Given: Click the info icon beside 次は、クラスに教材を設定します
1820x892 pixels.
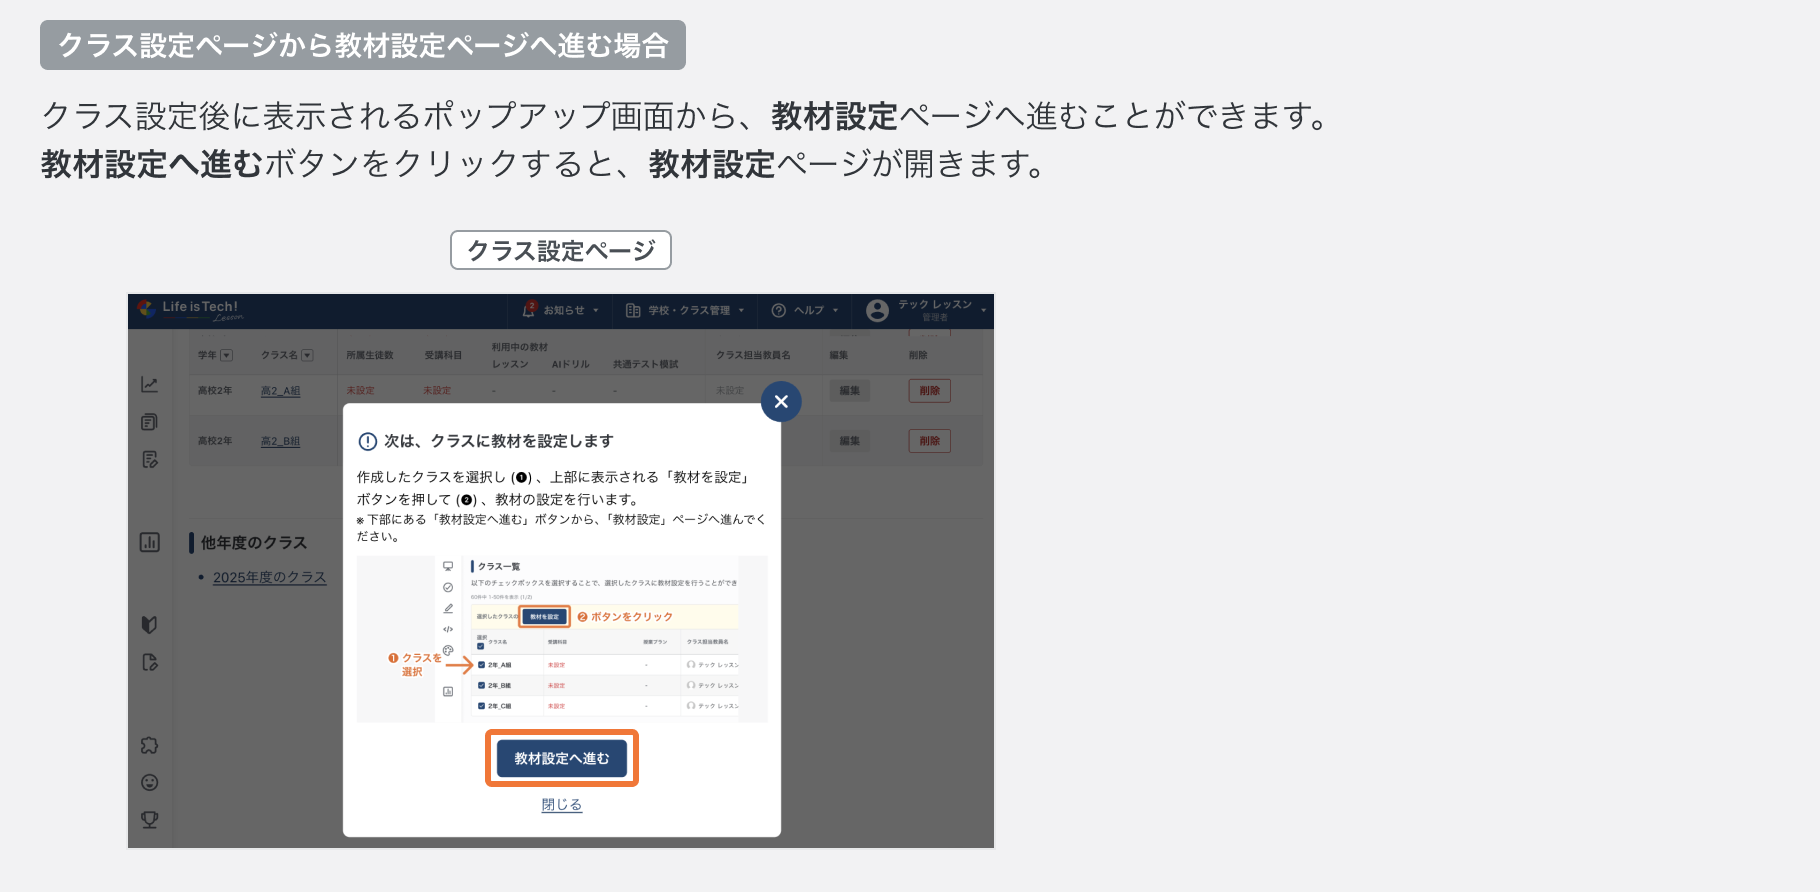Looking at the screenshot, I should (368, 441).
